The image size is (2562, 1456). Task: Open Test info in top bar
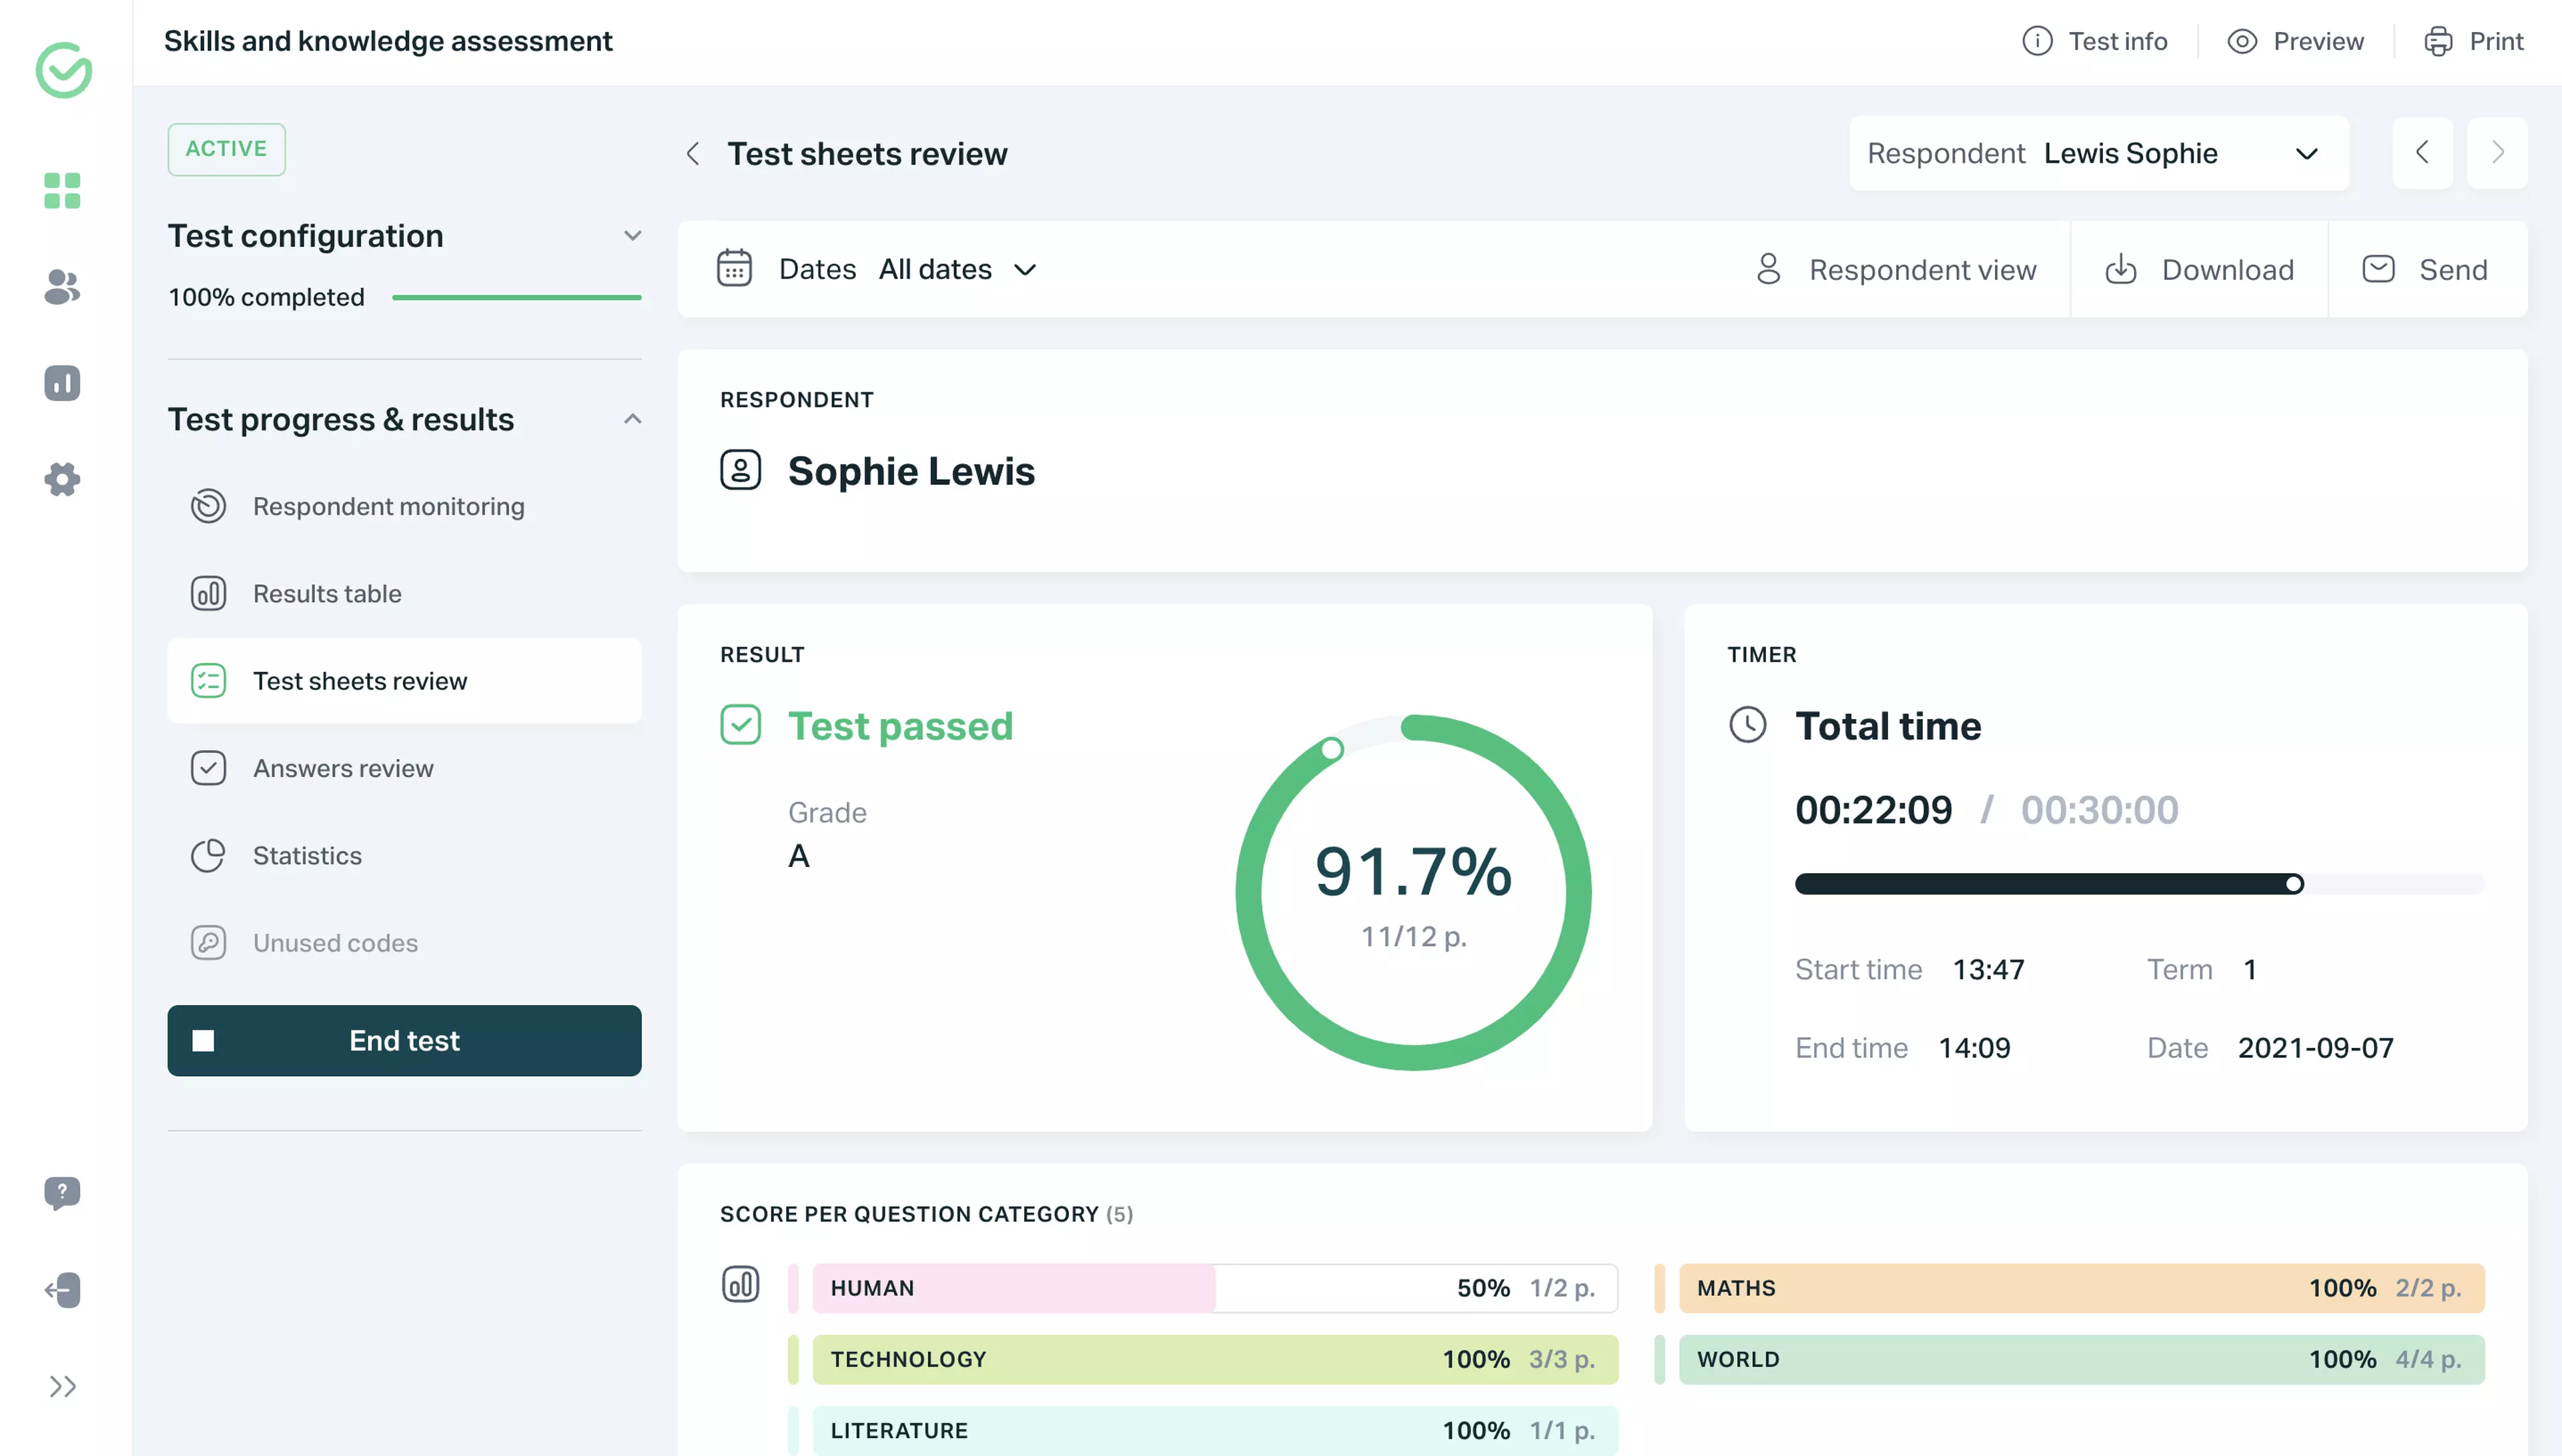click(x=2095, y=41)
